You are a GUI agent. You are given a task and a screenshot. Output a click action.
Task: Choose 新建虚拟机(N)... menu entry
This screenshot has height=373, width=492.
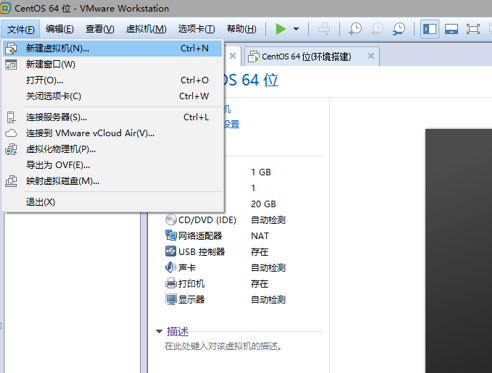[x=113, y=48]
